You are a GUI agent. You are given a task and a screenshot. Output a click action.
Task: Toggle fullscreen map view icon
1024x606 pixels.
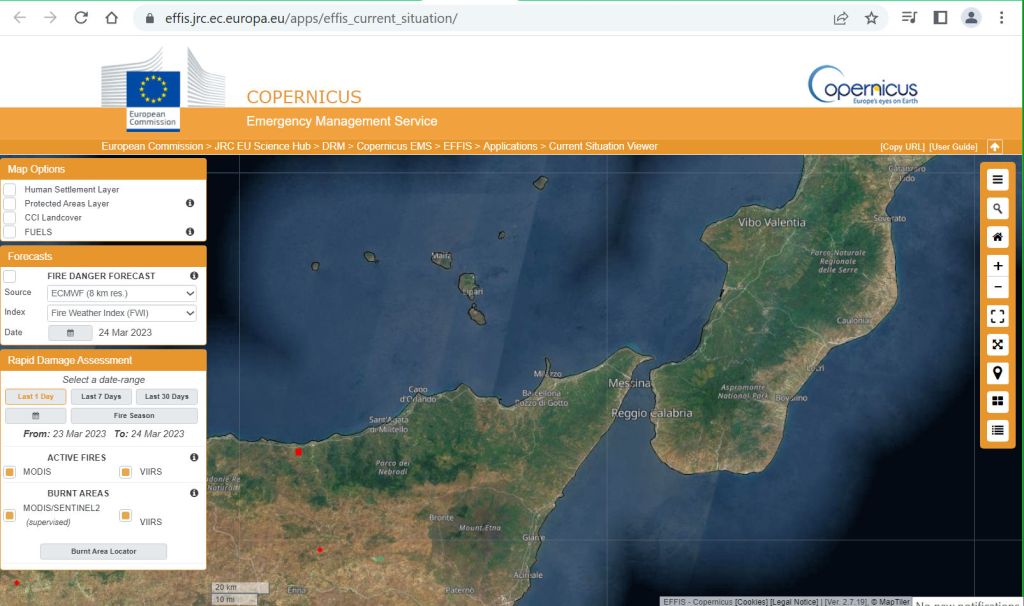coord(997,316)
